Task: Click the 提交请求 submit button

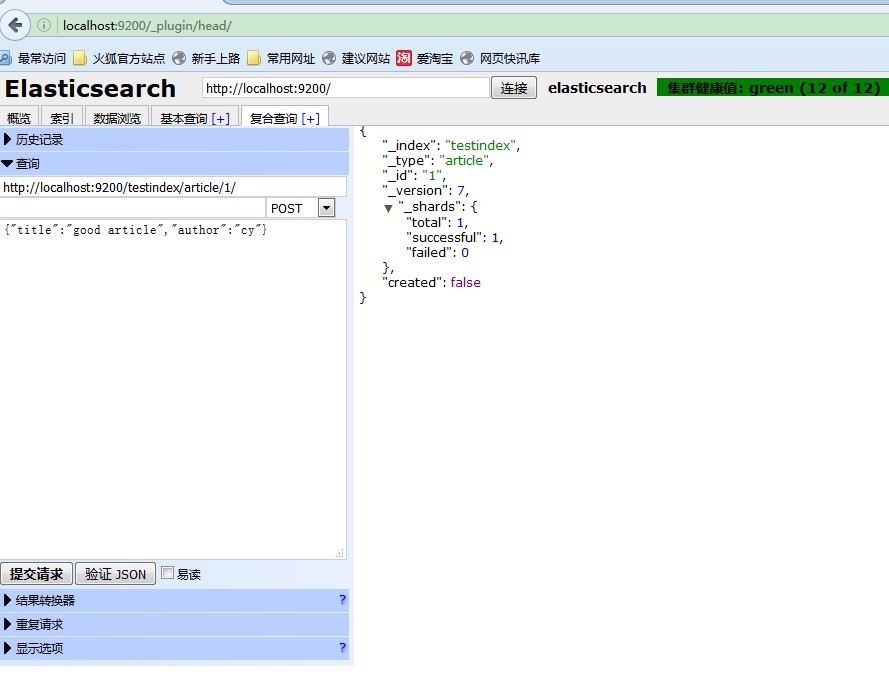Action: click(36, 574)
